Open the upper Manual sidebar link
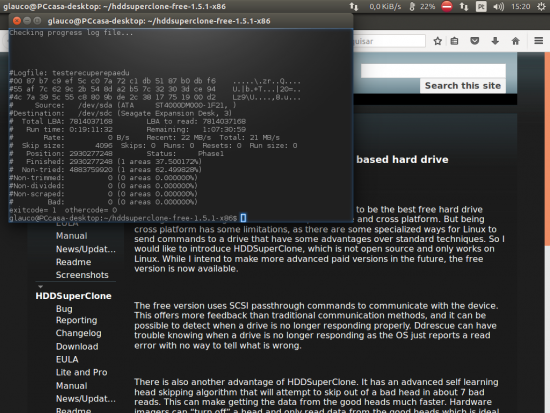 [x=72, y=236]
